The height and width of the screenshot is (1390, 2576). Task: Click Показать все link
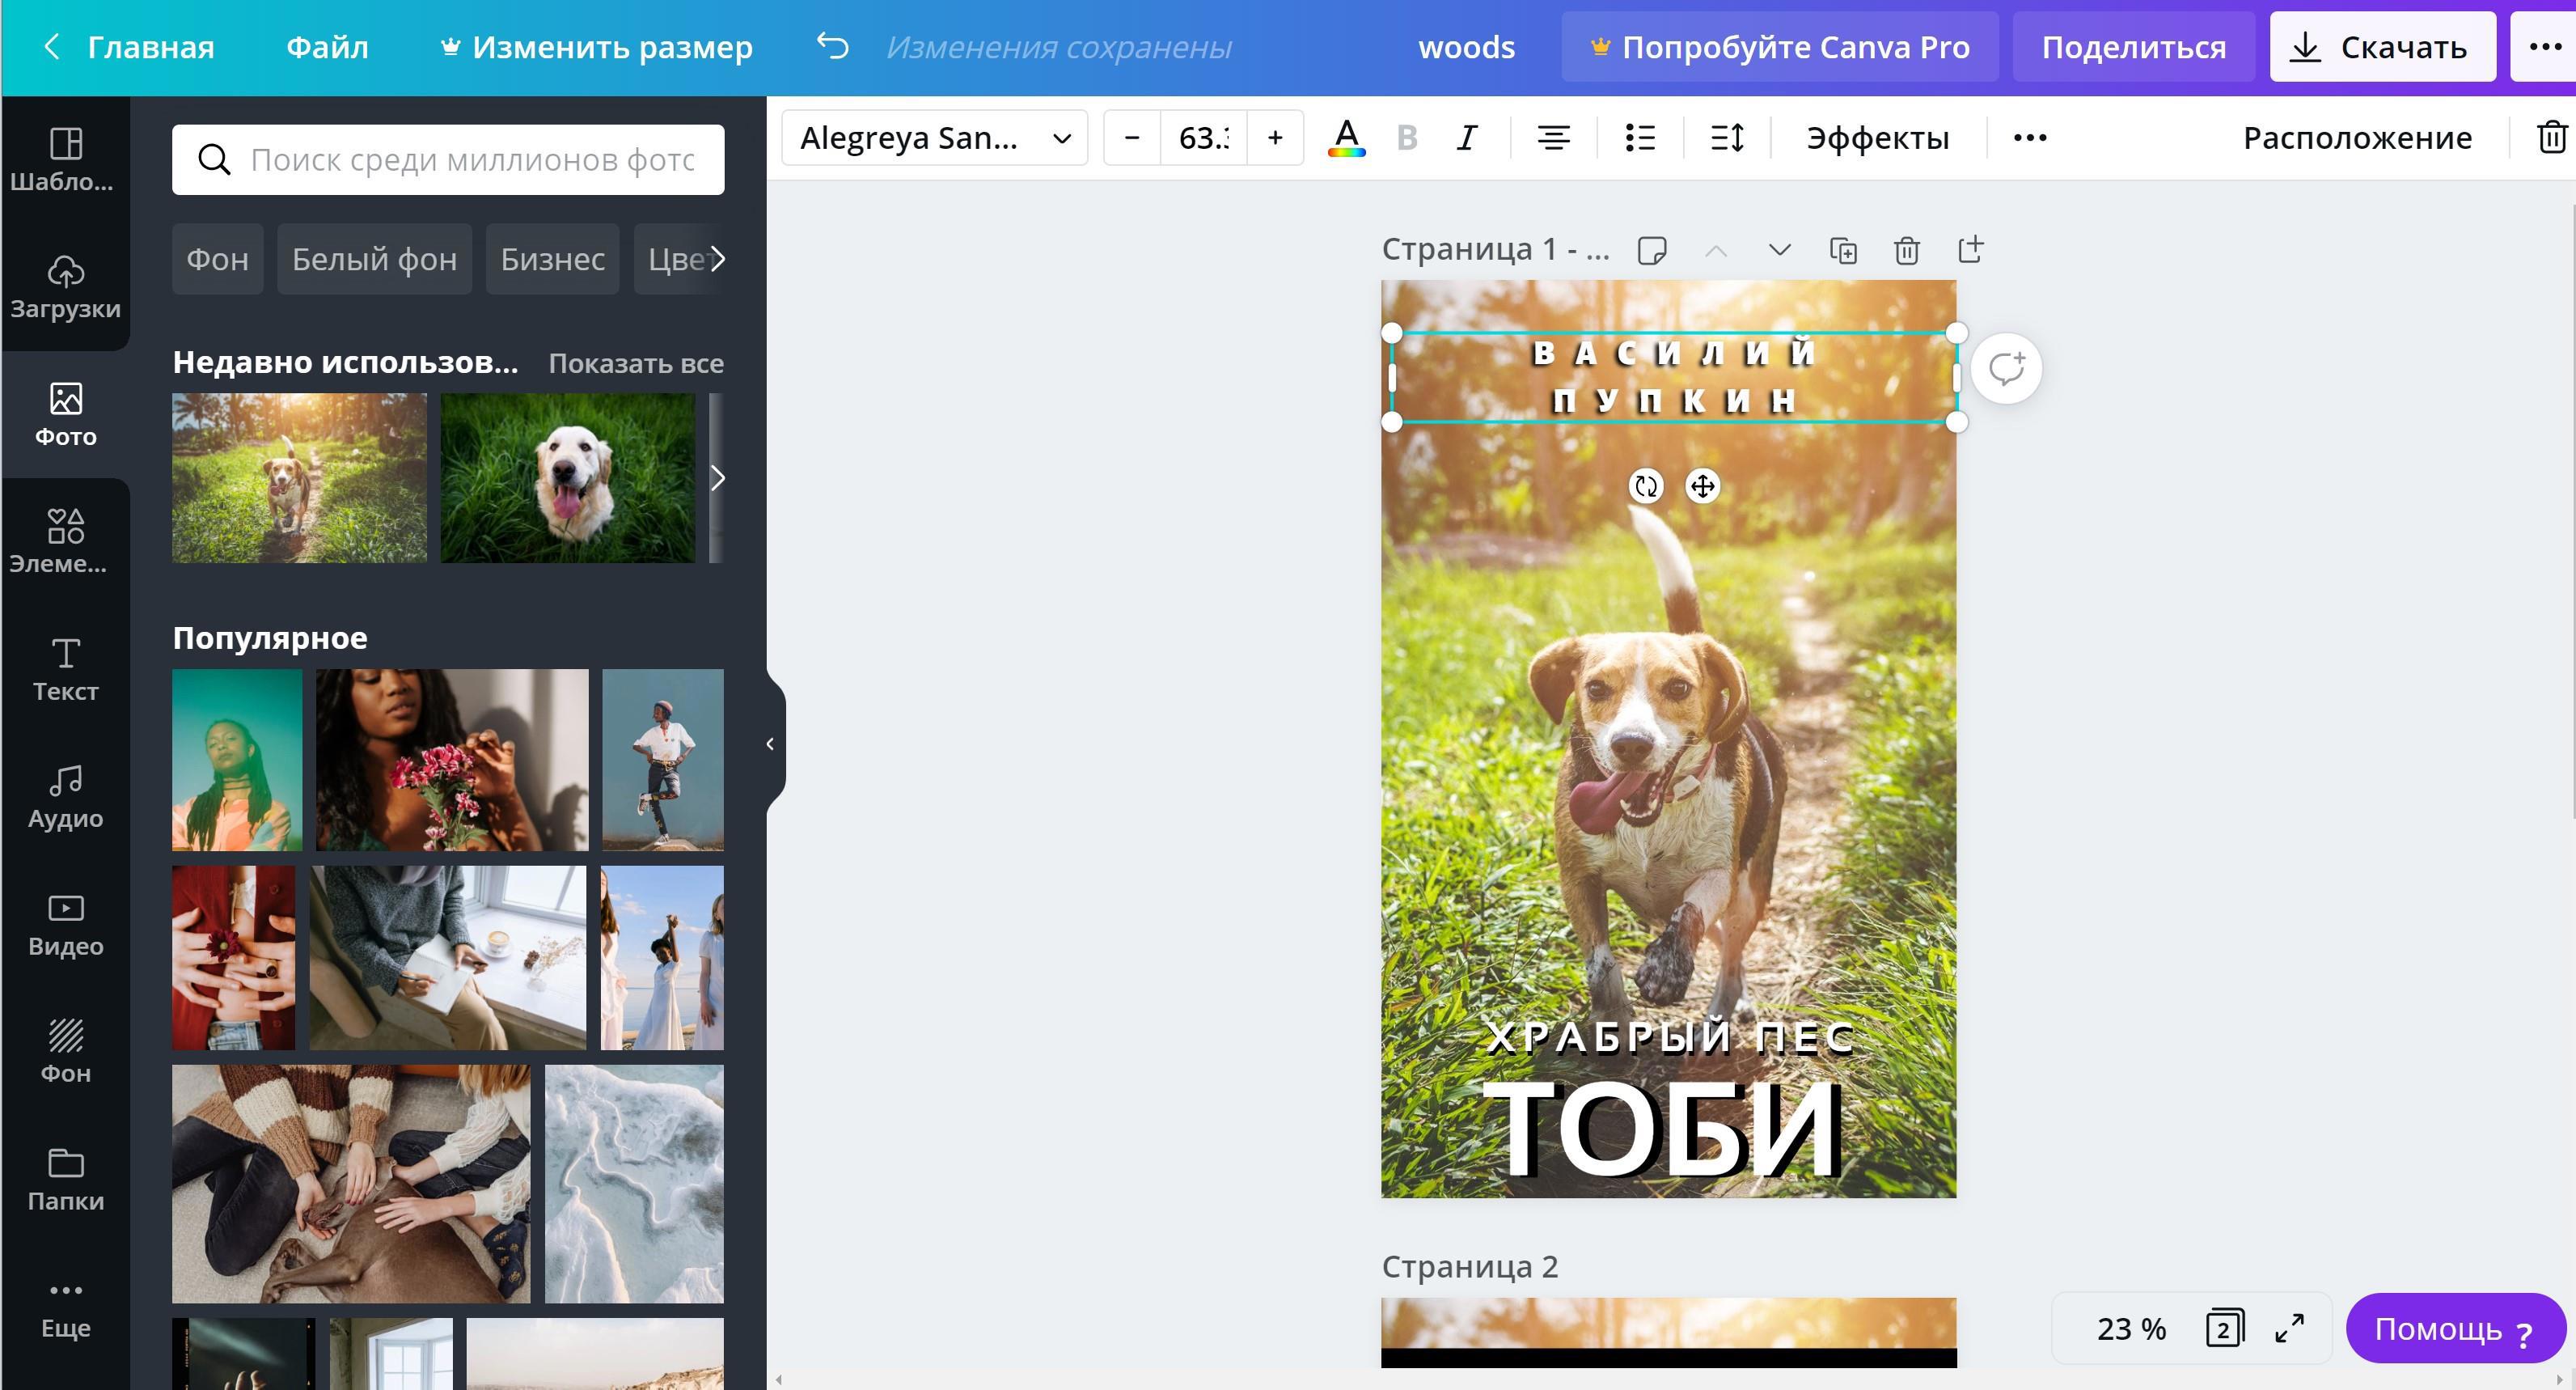635,363
